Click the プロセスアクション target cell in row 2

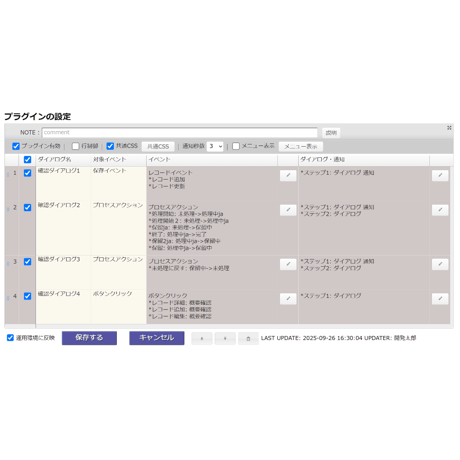point(118,228)
